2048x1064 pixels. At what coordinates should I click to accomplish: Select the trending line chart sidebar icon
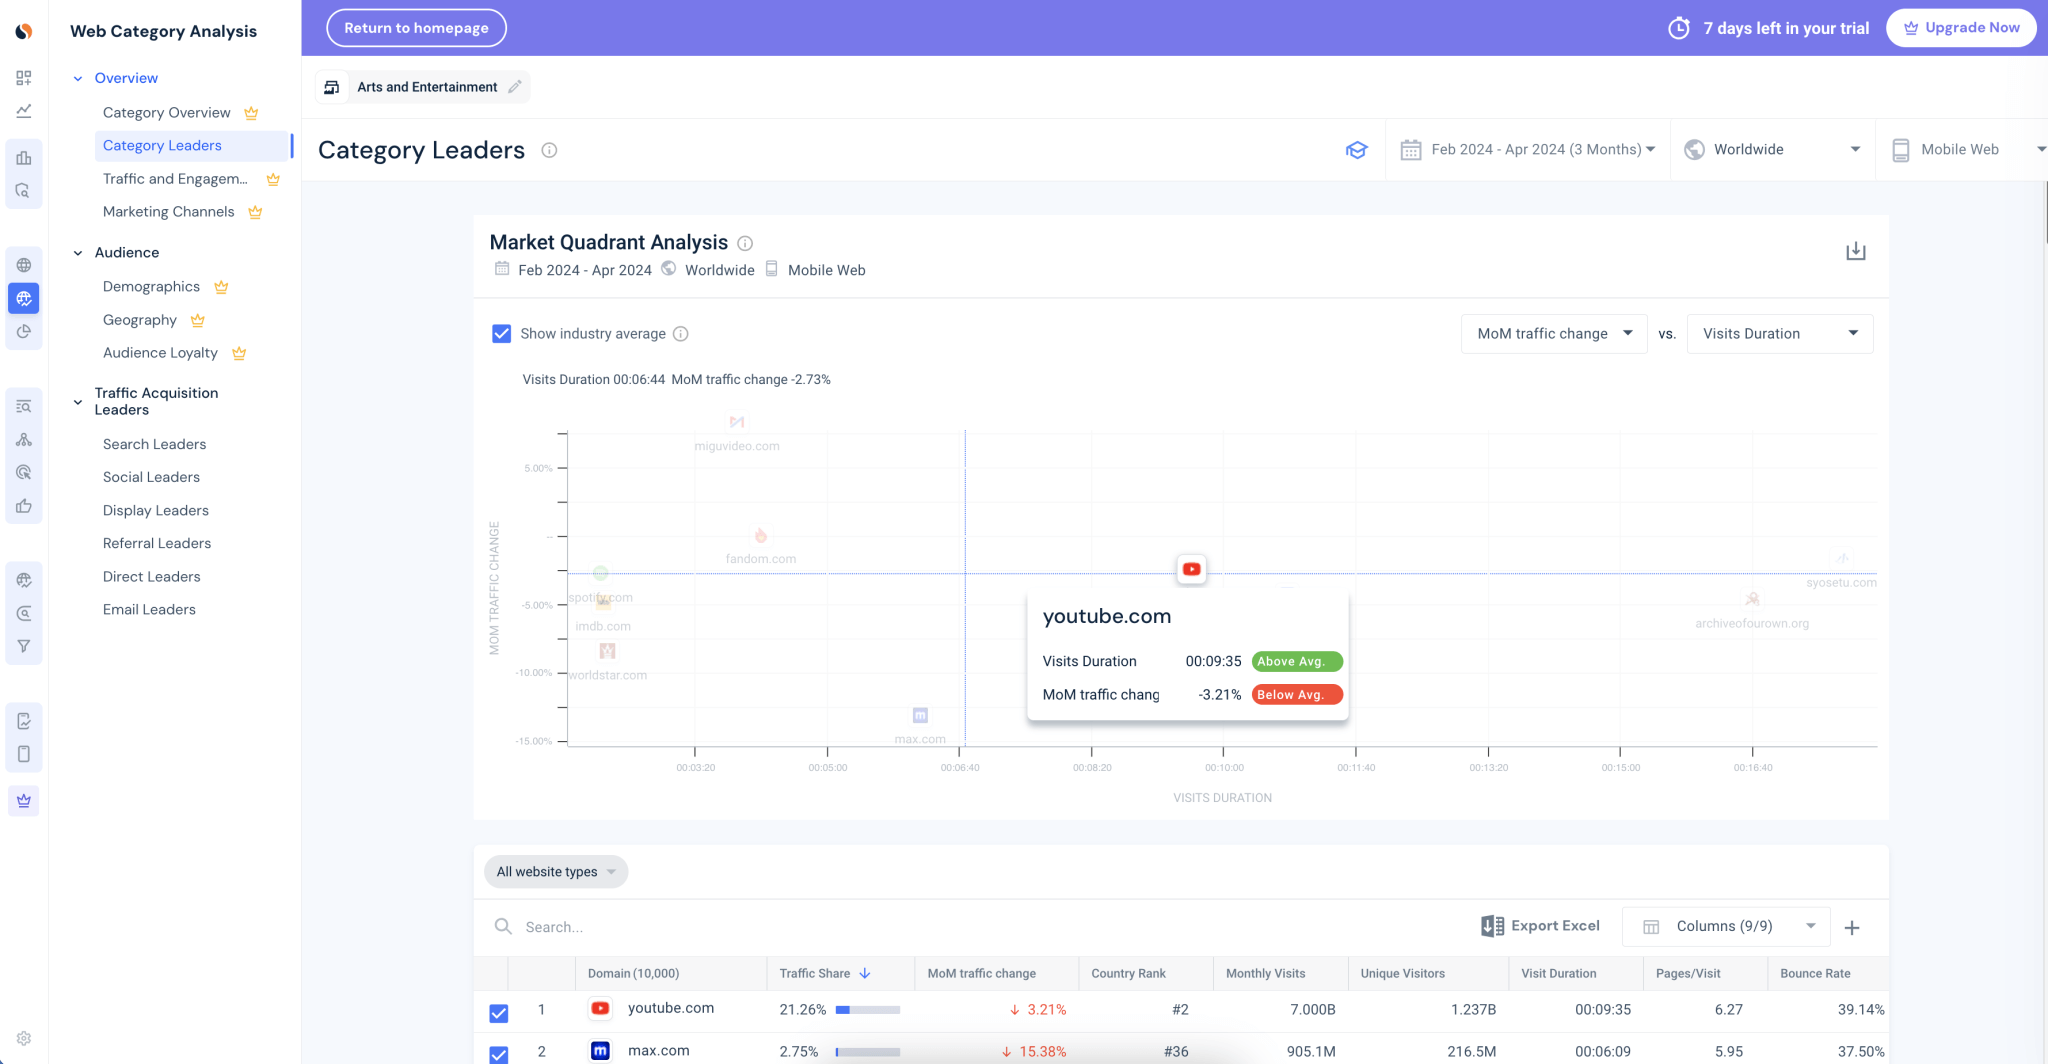click(24, 110)
